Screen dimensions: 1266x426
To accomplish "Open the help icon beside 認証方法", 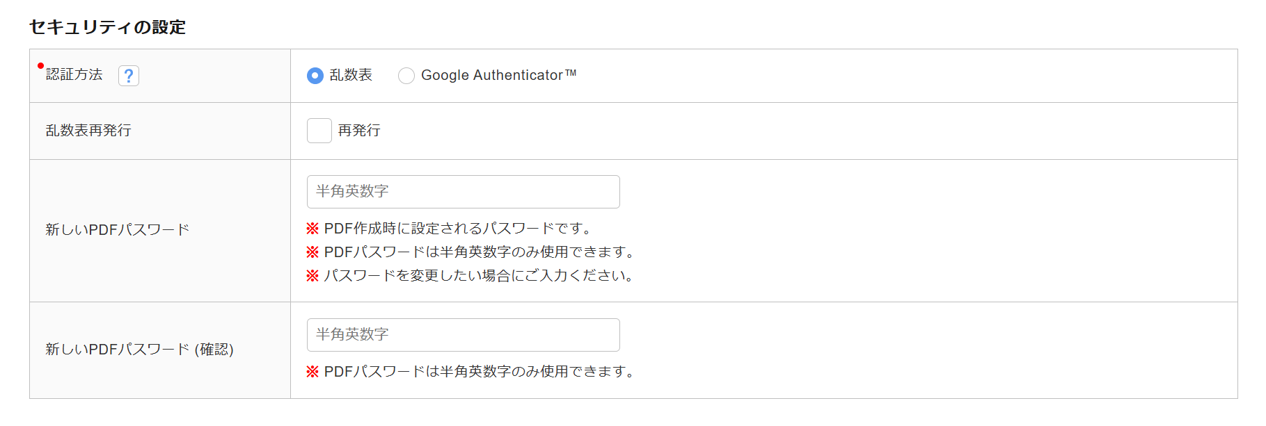I will point(128,76).
